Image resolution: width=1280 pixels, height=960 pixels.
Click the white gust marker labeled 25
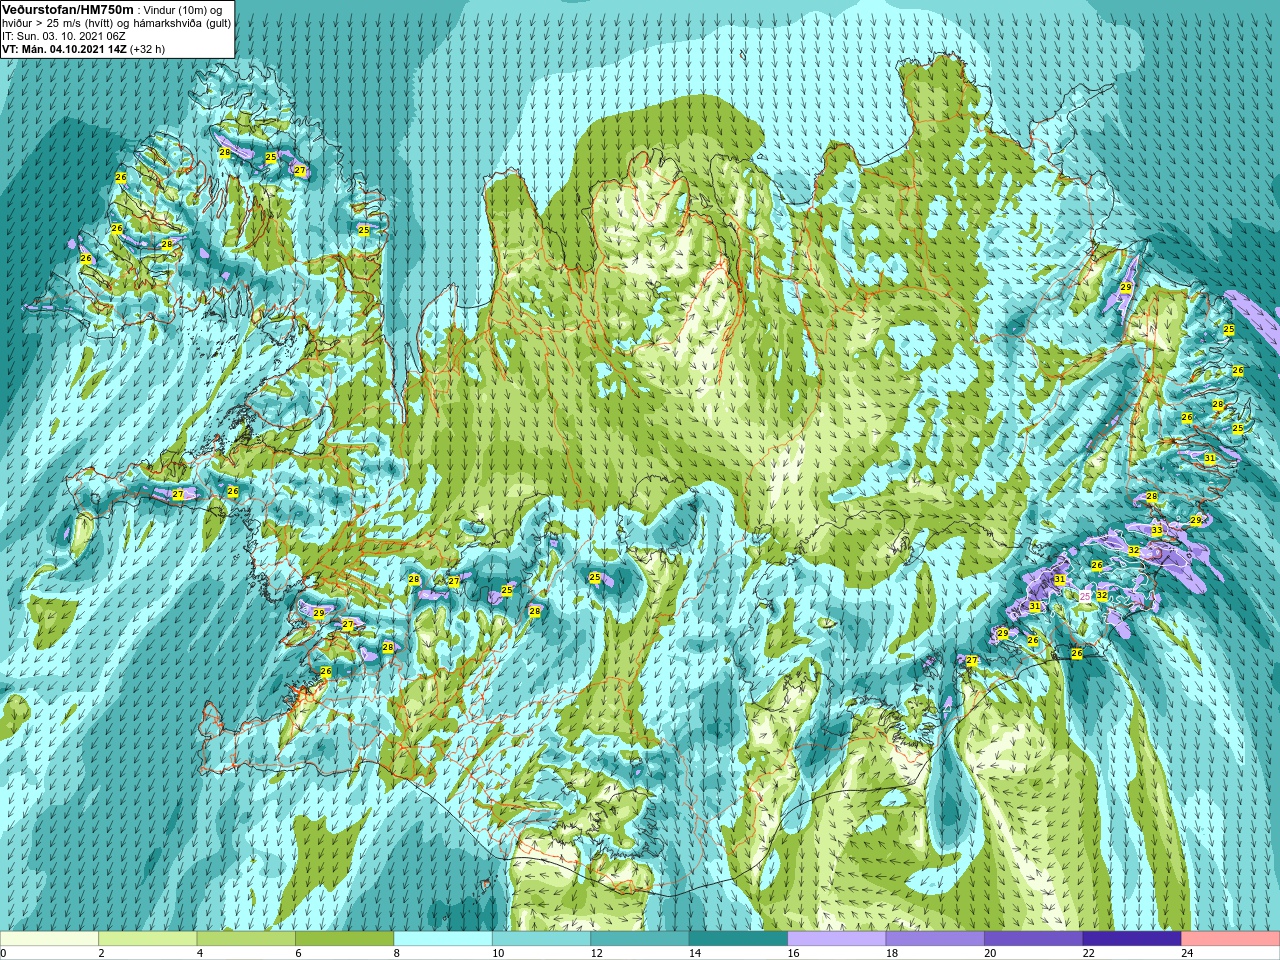(1085, 596)
